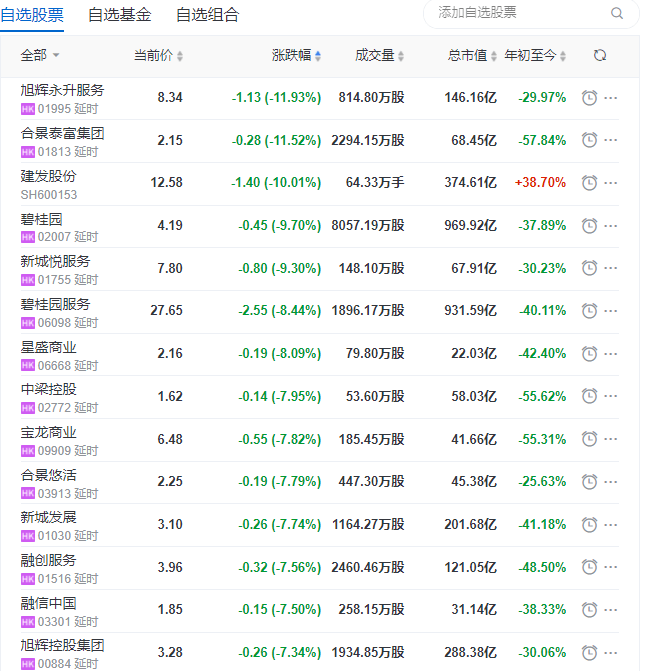Open more options for 新城发展 row
The height and width of the screenshot is (671, 650).
coord(611,524)
